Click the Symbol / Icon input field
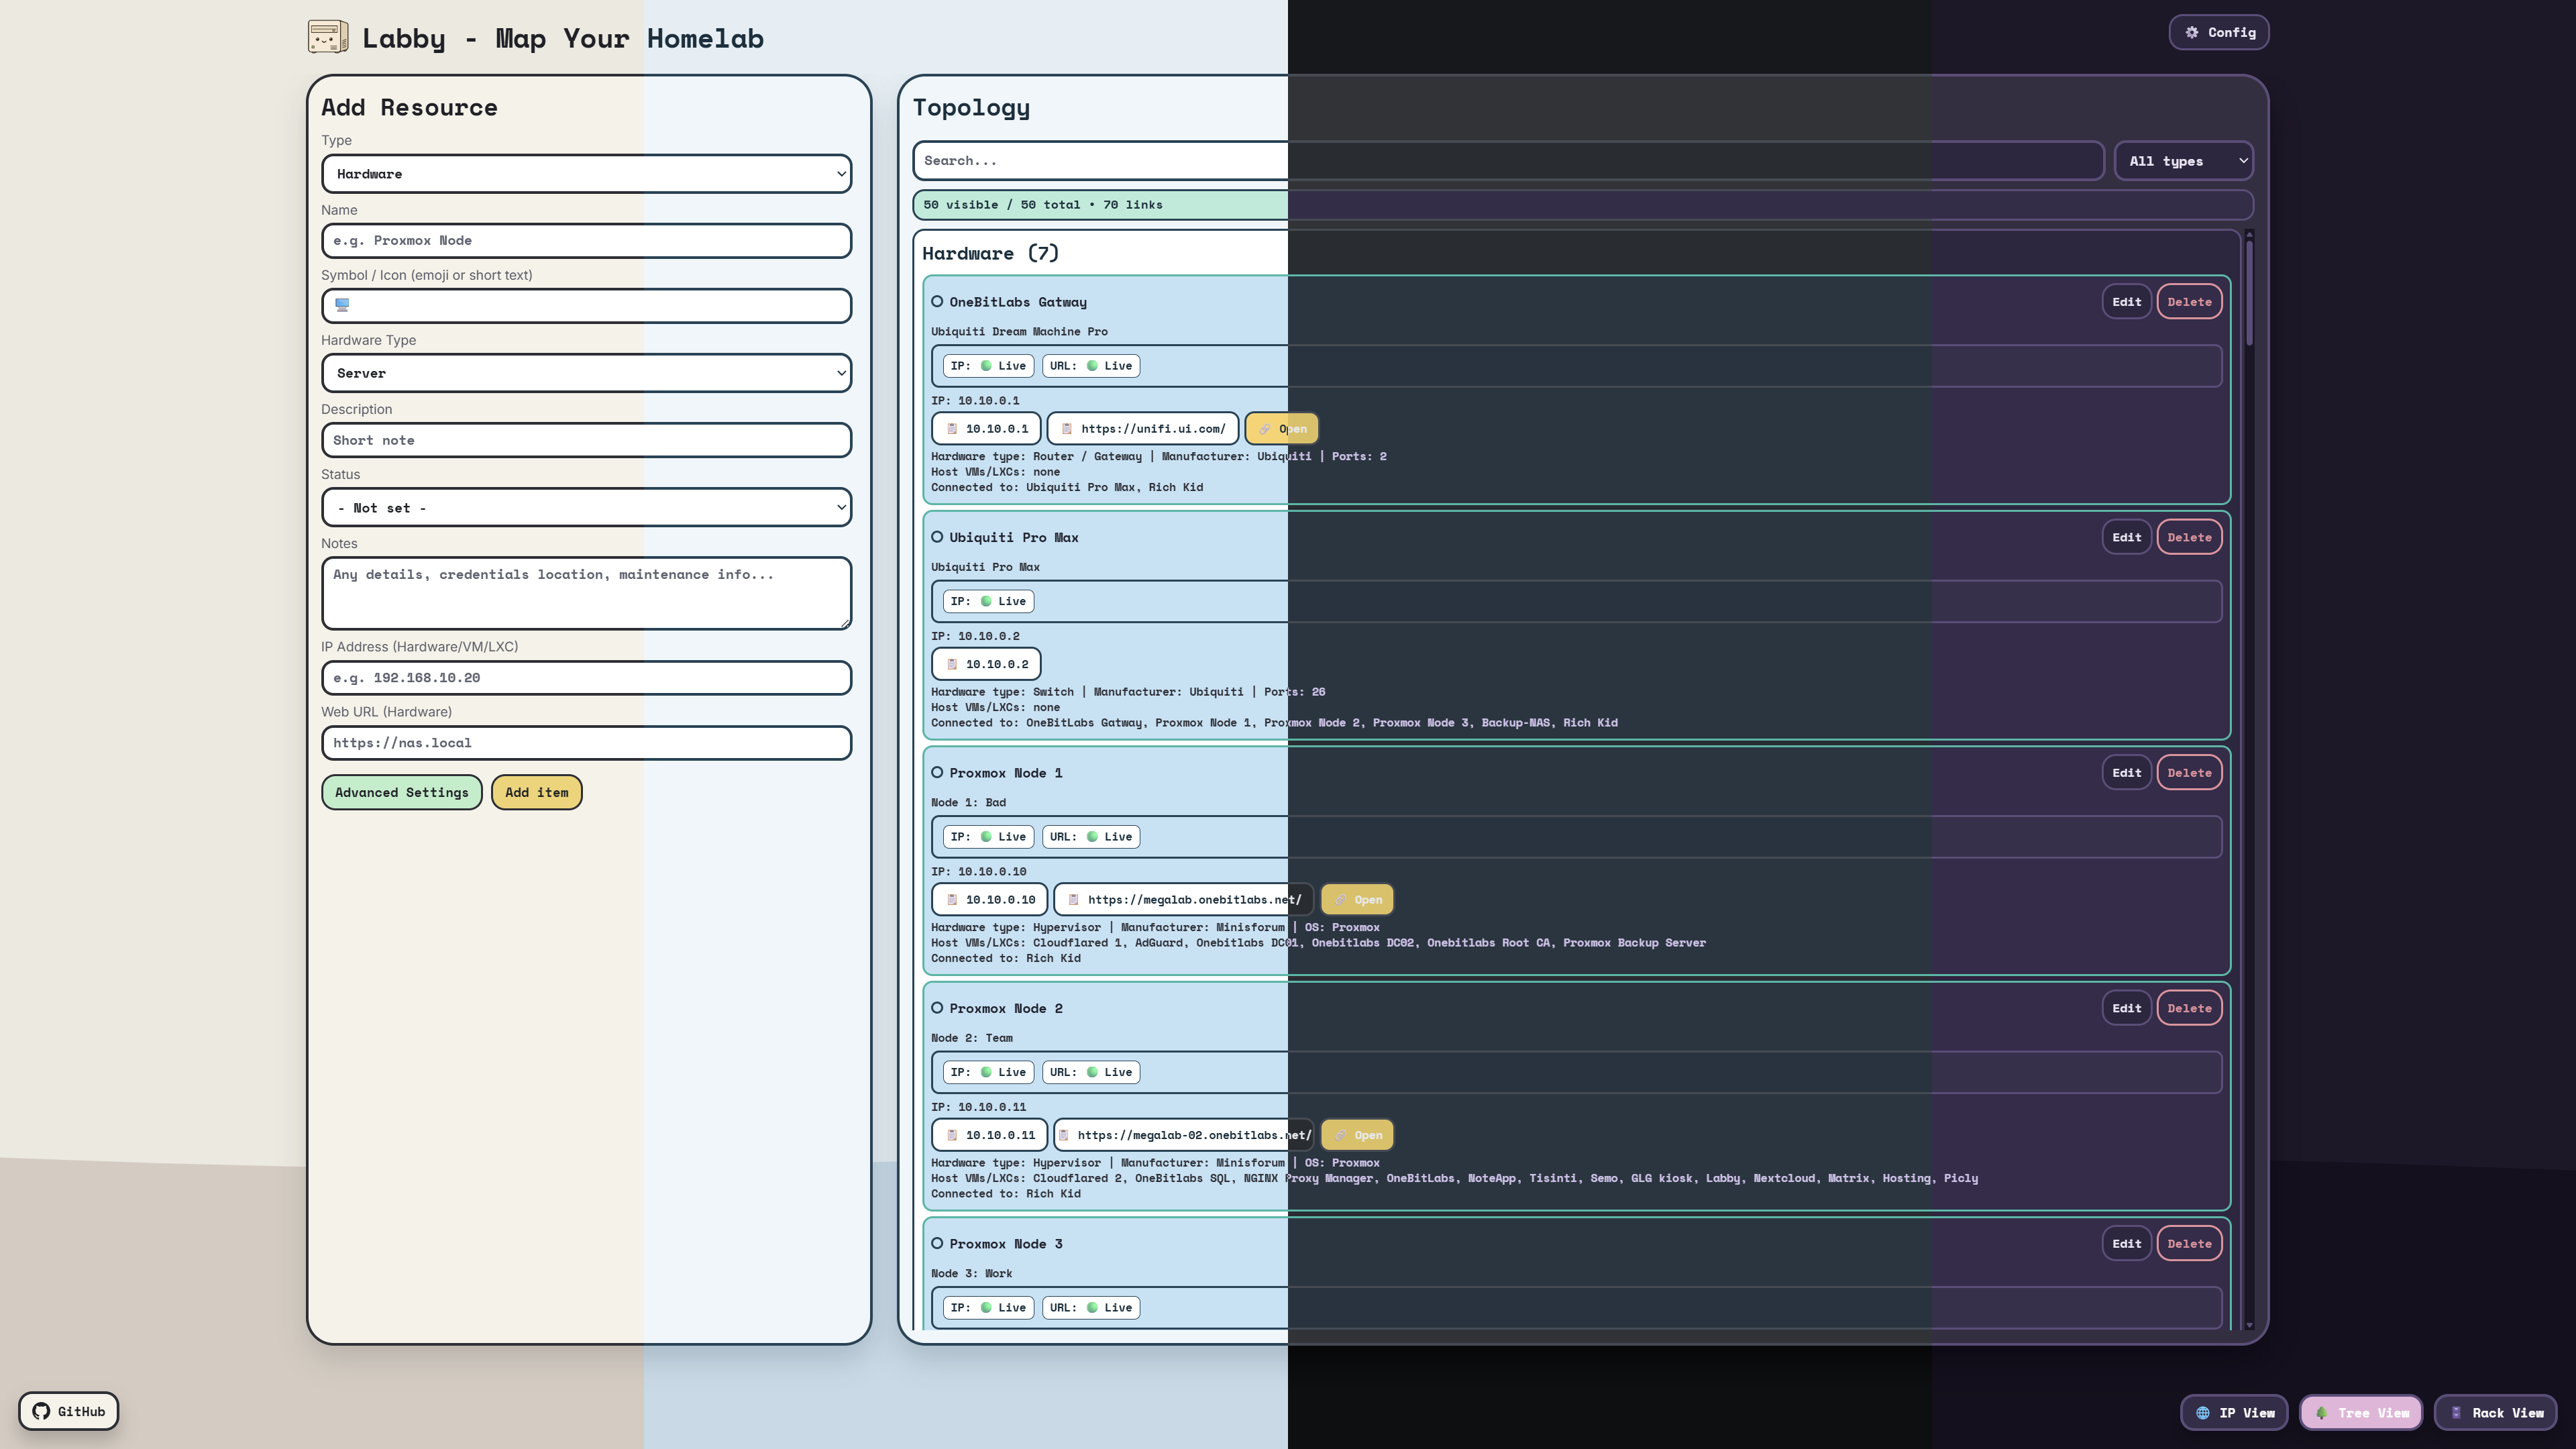Image resolution: width=2576 pixels, height=1449 pixels. point(587,306)
